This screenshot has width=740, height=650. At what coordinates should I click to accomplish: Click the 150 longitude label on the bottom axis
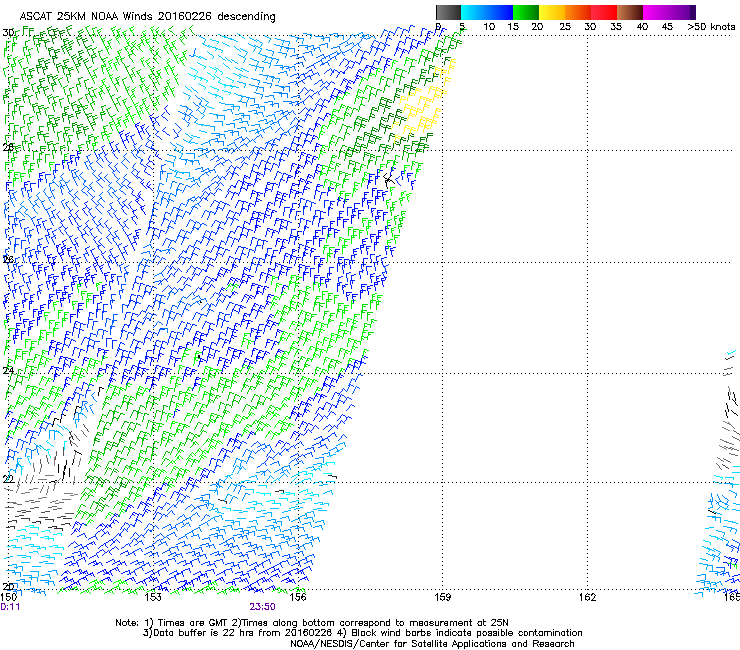8,597
